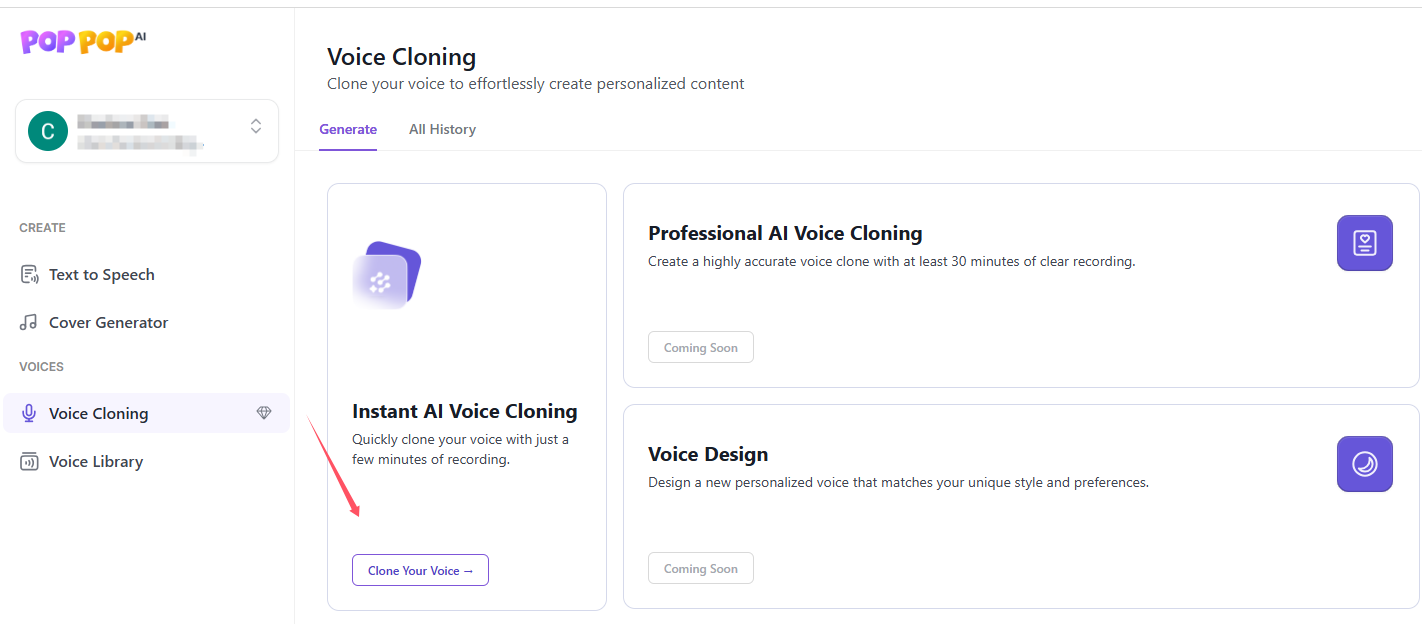Click the diamond premium icon
Screen dimensions: 1422x624
pyautogui.click(x=264, y=413)
